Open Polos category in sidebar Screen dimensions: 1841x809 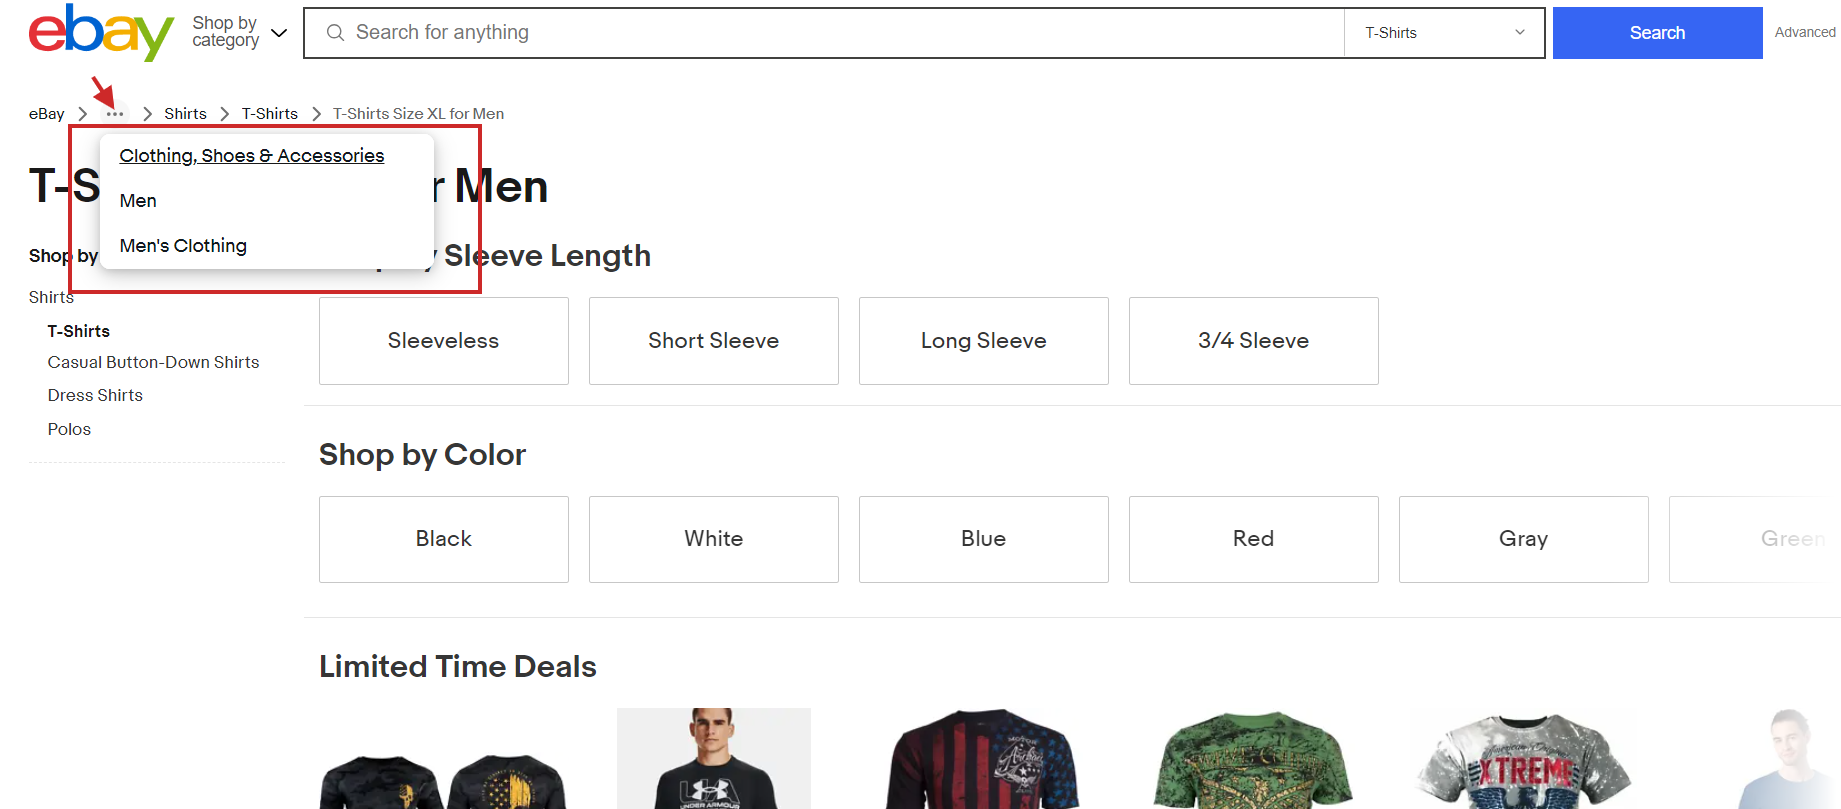click(69, 430)
